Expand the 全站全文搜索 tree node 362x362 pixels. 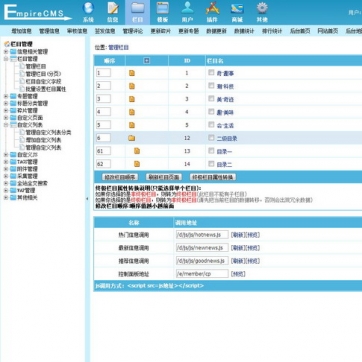click(6, 183)
